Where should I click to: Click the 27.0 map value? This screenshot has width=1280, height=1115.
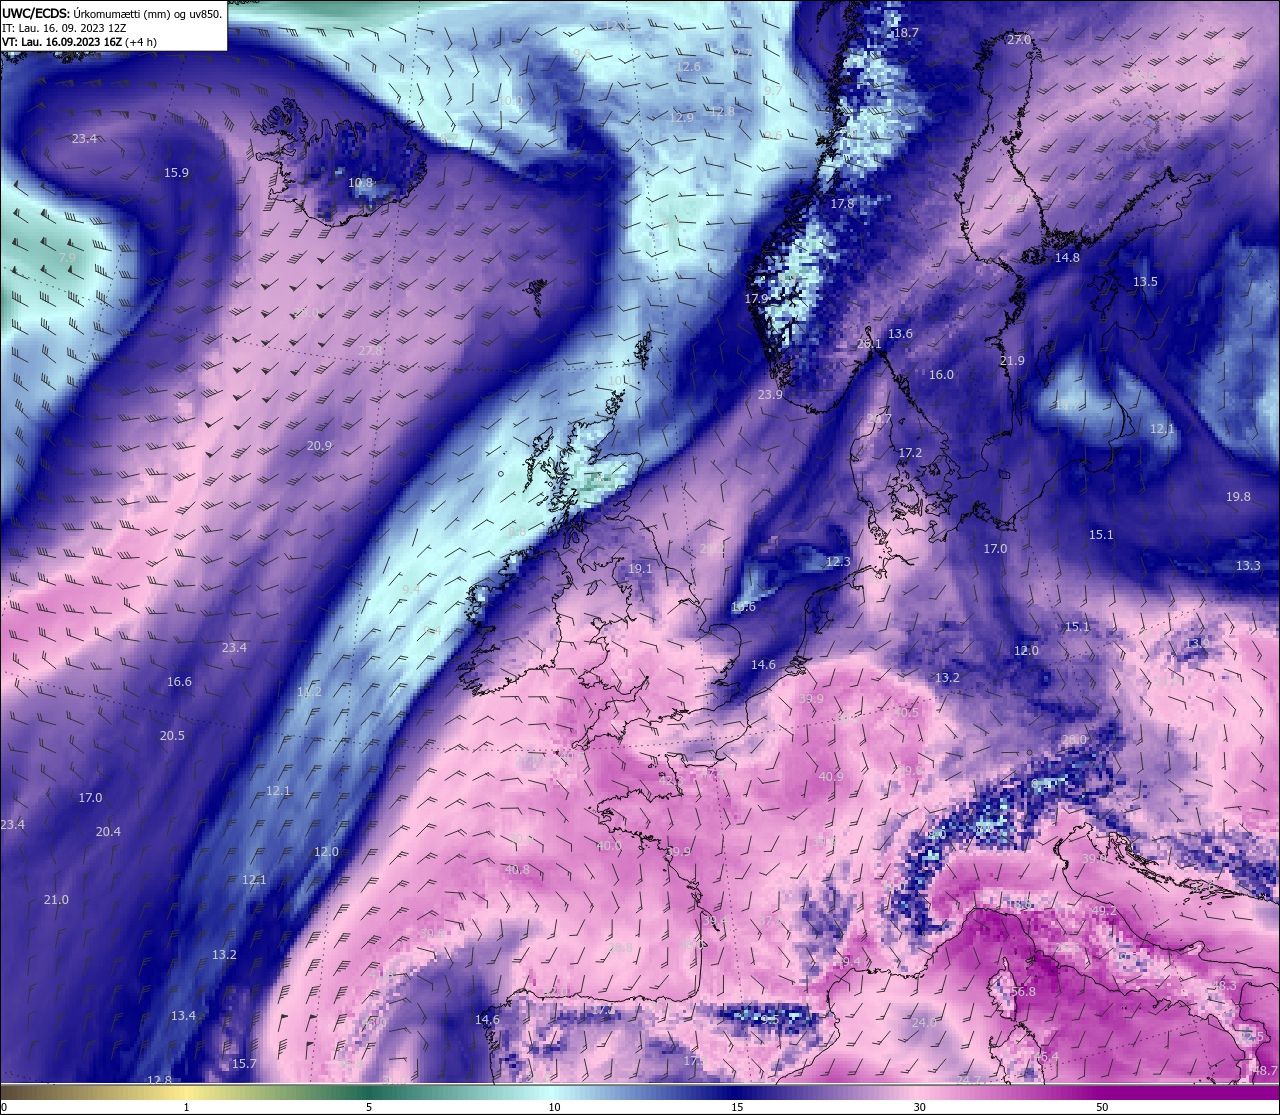[x=1018, y=39]
